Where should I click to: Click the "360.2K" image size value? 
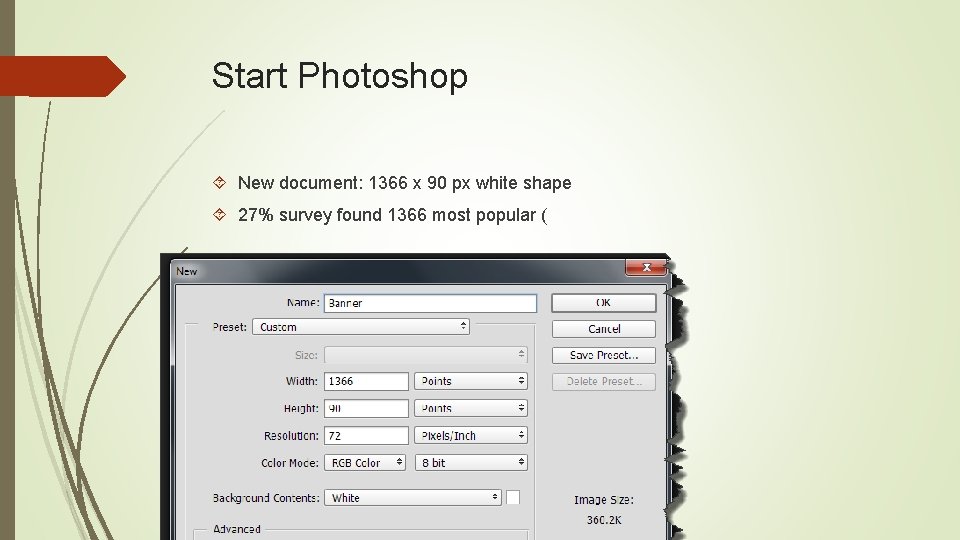(x=604, y=520)
